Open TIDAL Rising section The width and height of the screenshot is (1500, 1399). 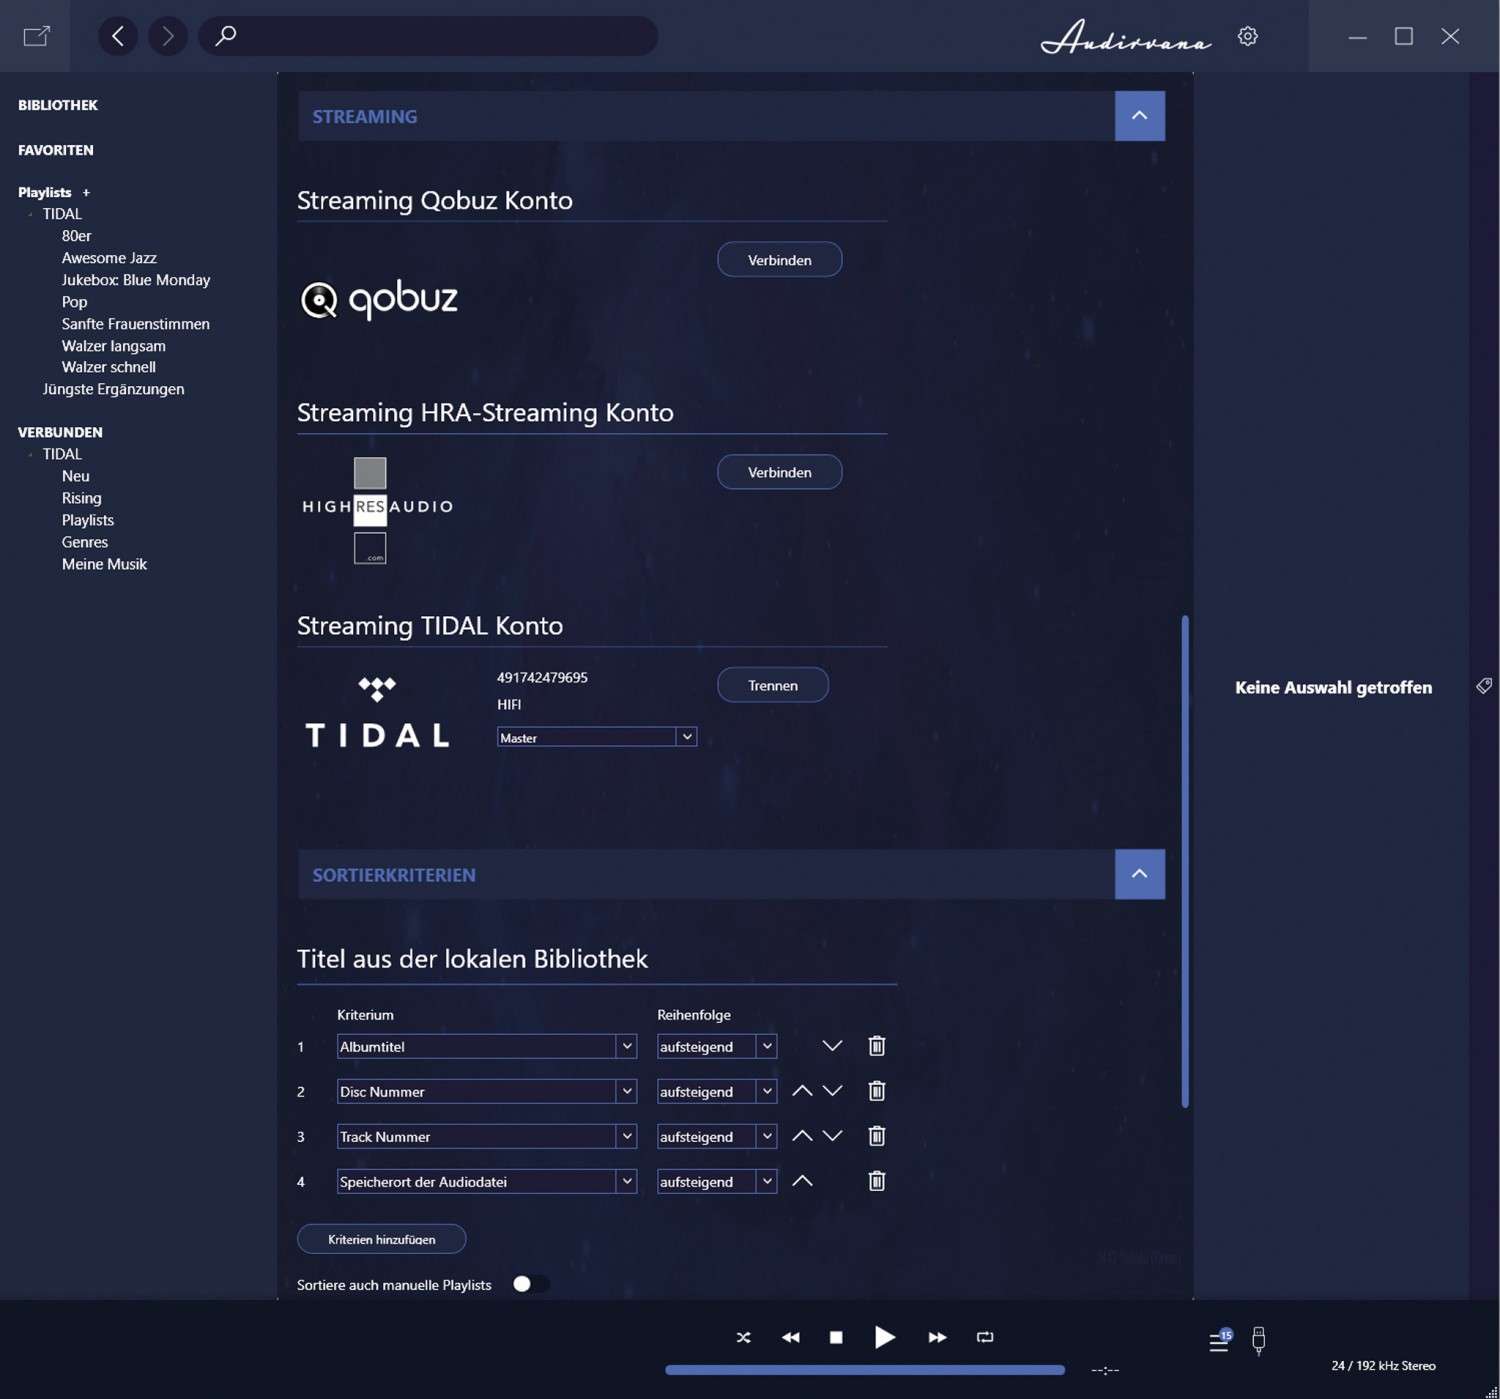click(x=81, y=498)
